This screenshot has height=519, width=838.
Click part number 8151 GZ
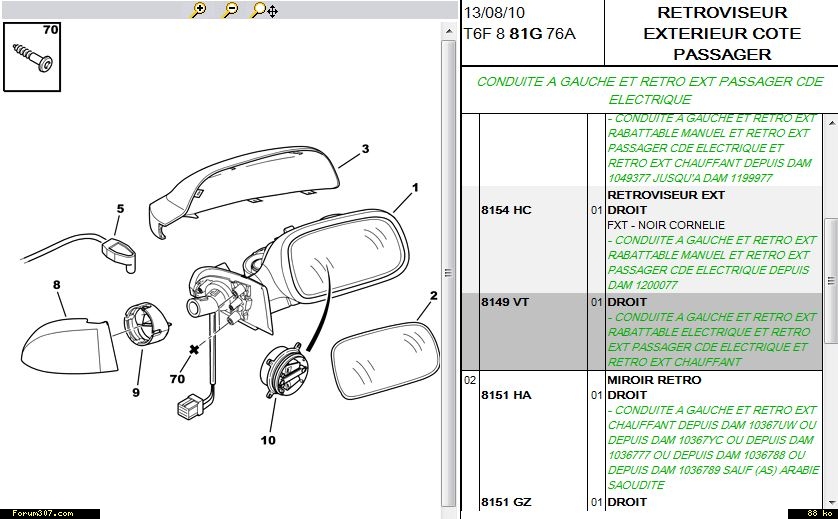pos(506,502)
